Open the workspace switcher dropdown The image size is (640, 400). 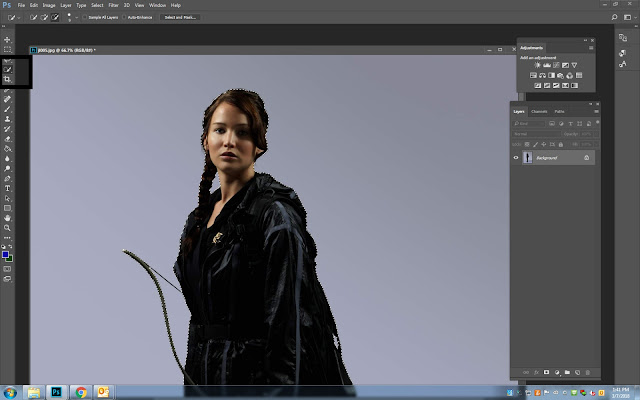(x=630, y=17)
